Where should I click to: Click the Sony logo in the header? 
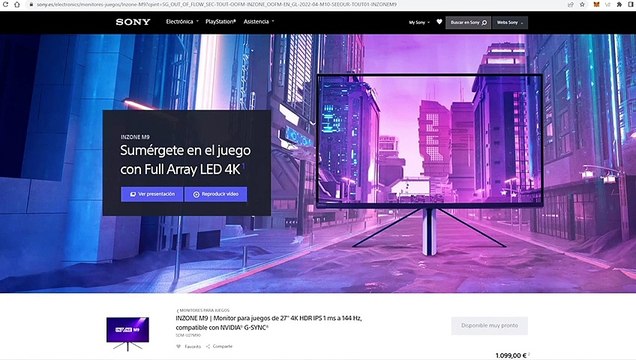(133, 22)
